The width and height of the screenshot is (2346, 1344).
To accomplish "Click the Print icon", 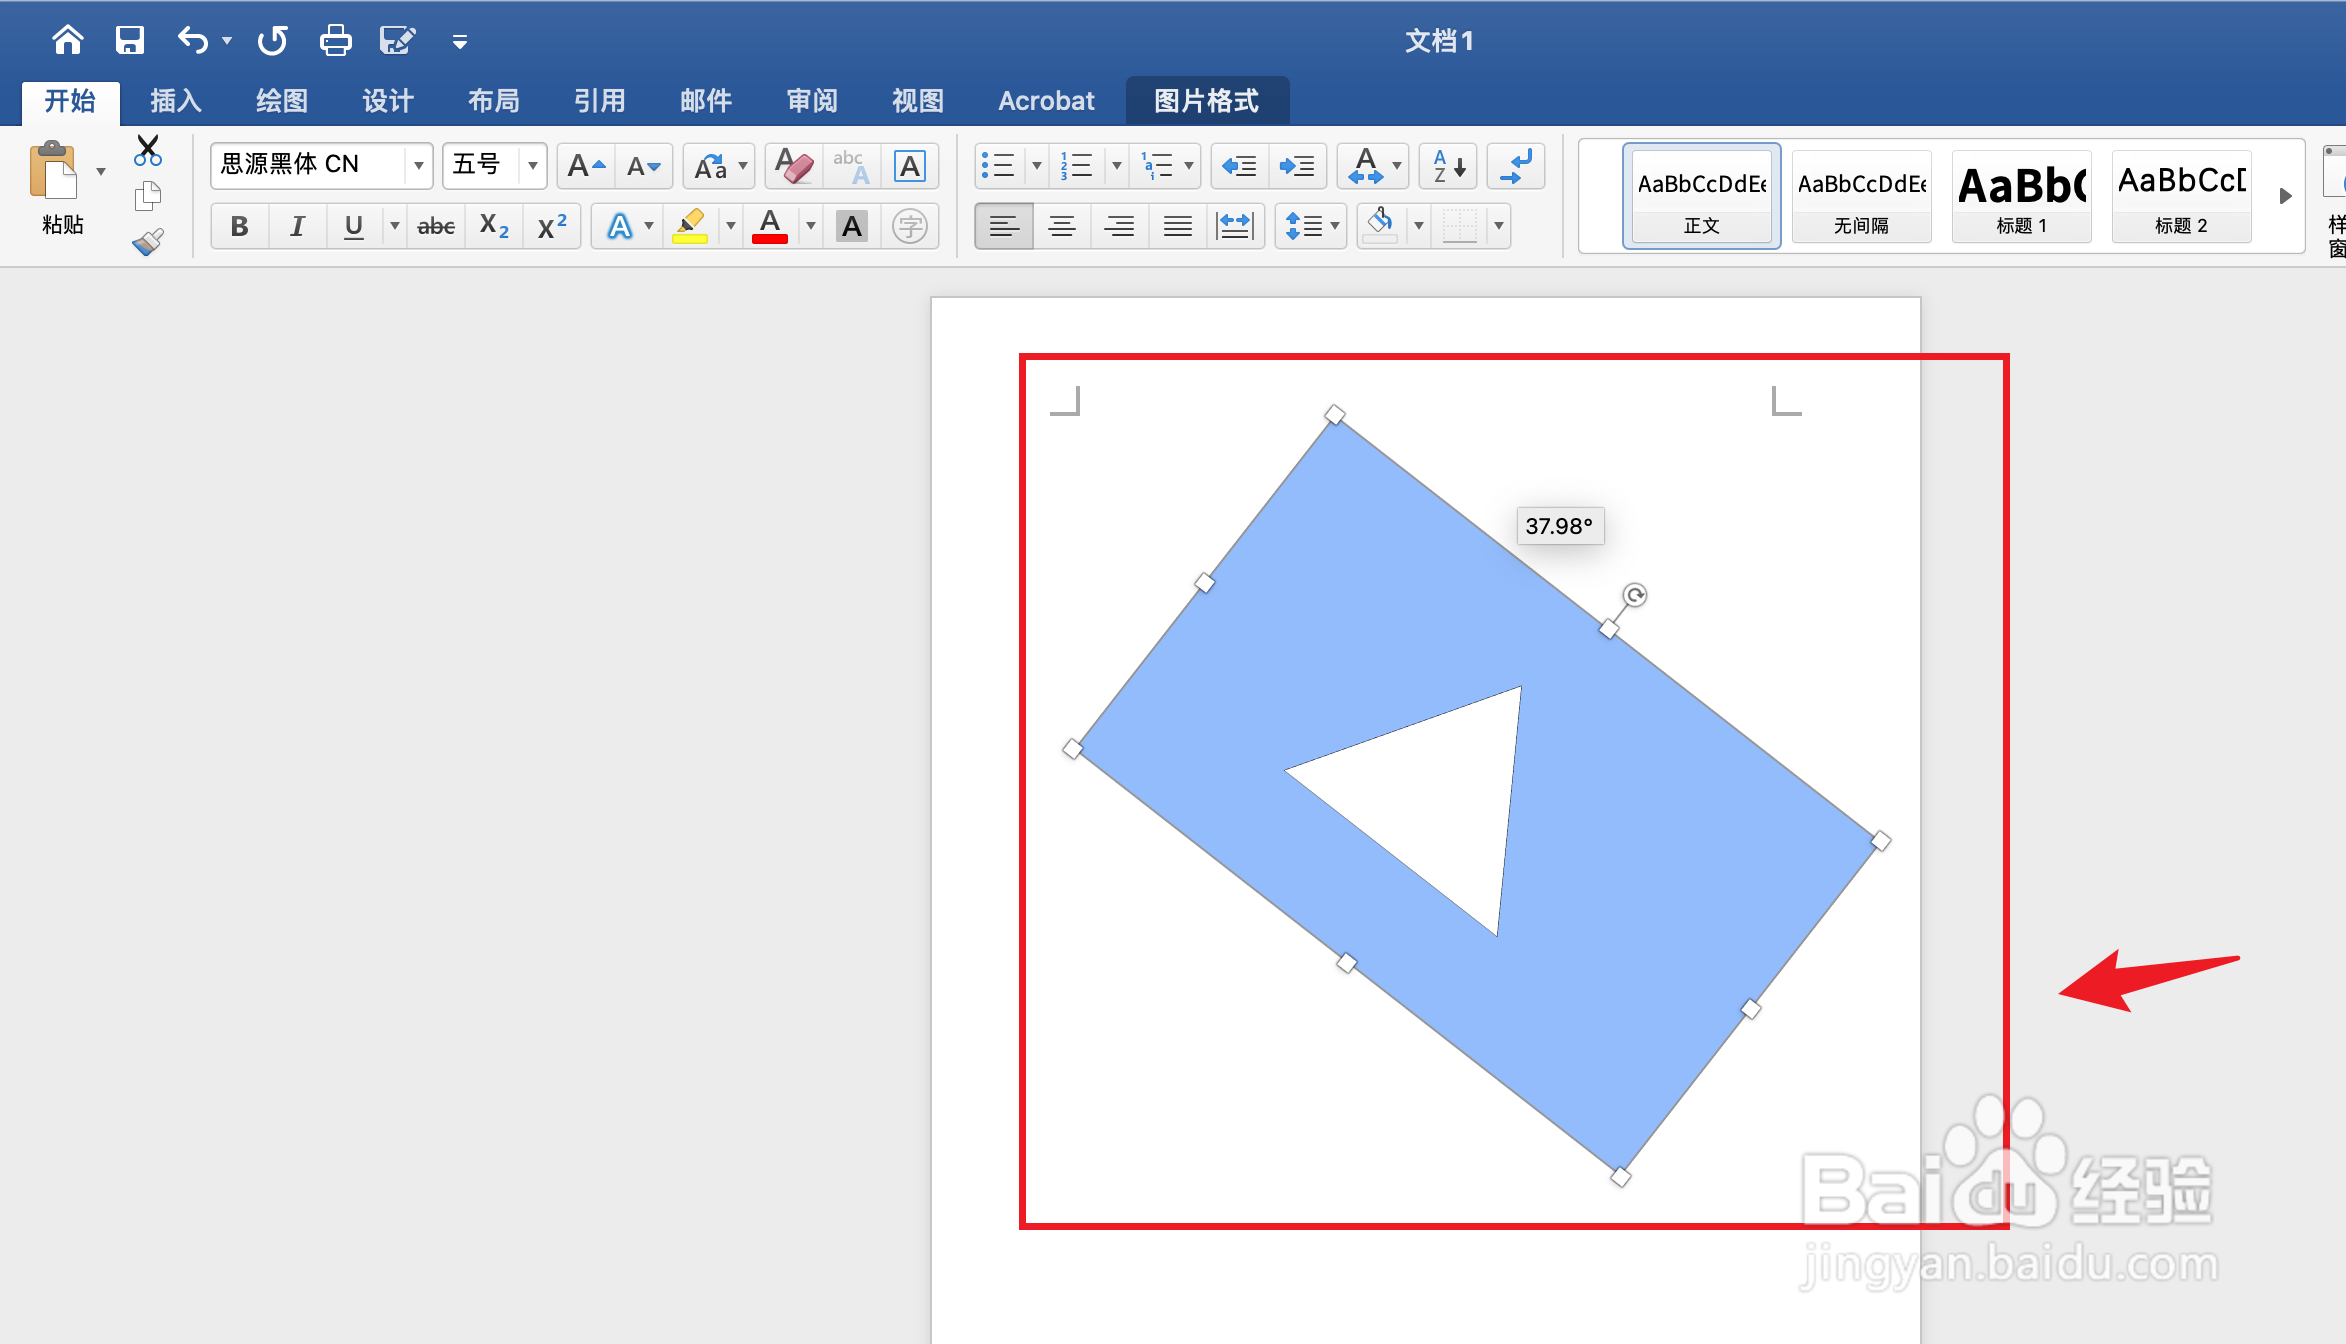I will pyautogui.click(x=335, y=40).
